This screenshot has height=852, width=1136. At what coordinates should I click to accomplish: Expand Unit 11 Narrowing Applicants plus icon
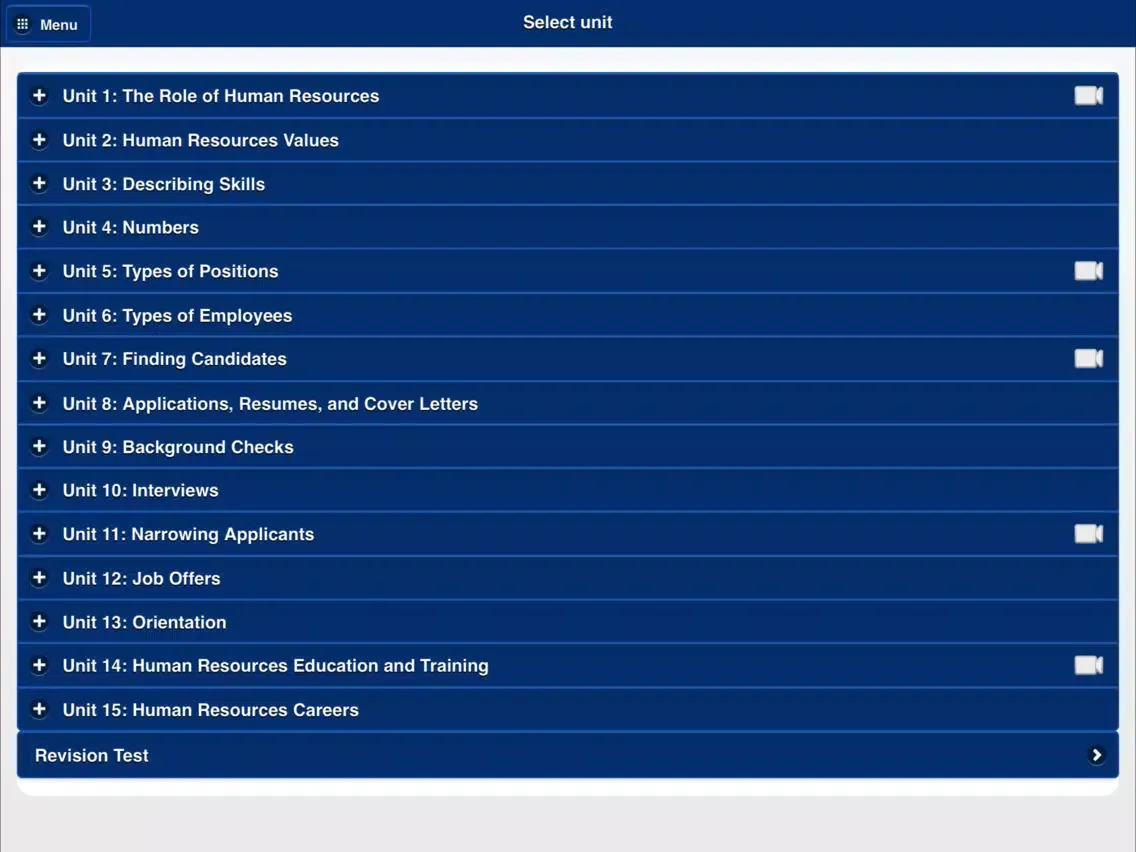(39, 534)
